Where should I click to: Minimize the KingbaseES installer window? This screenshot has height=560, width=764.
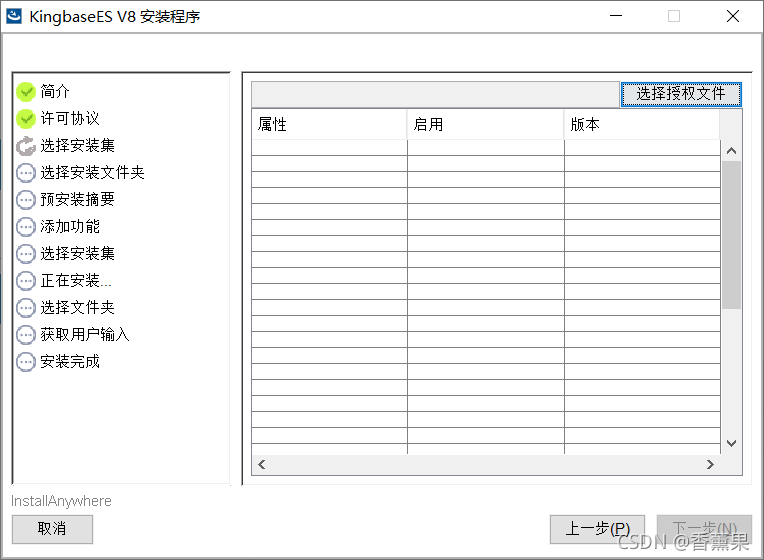[x=616, y=16]
